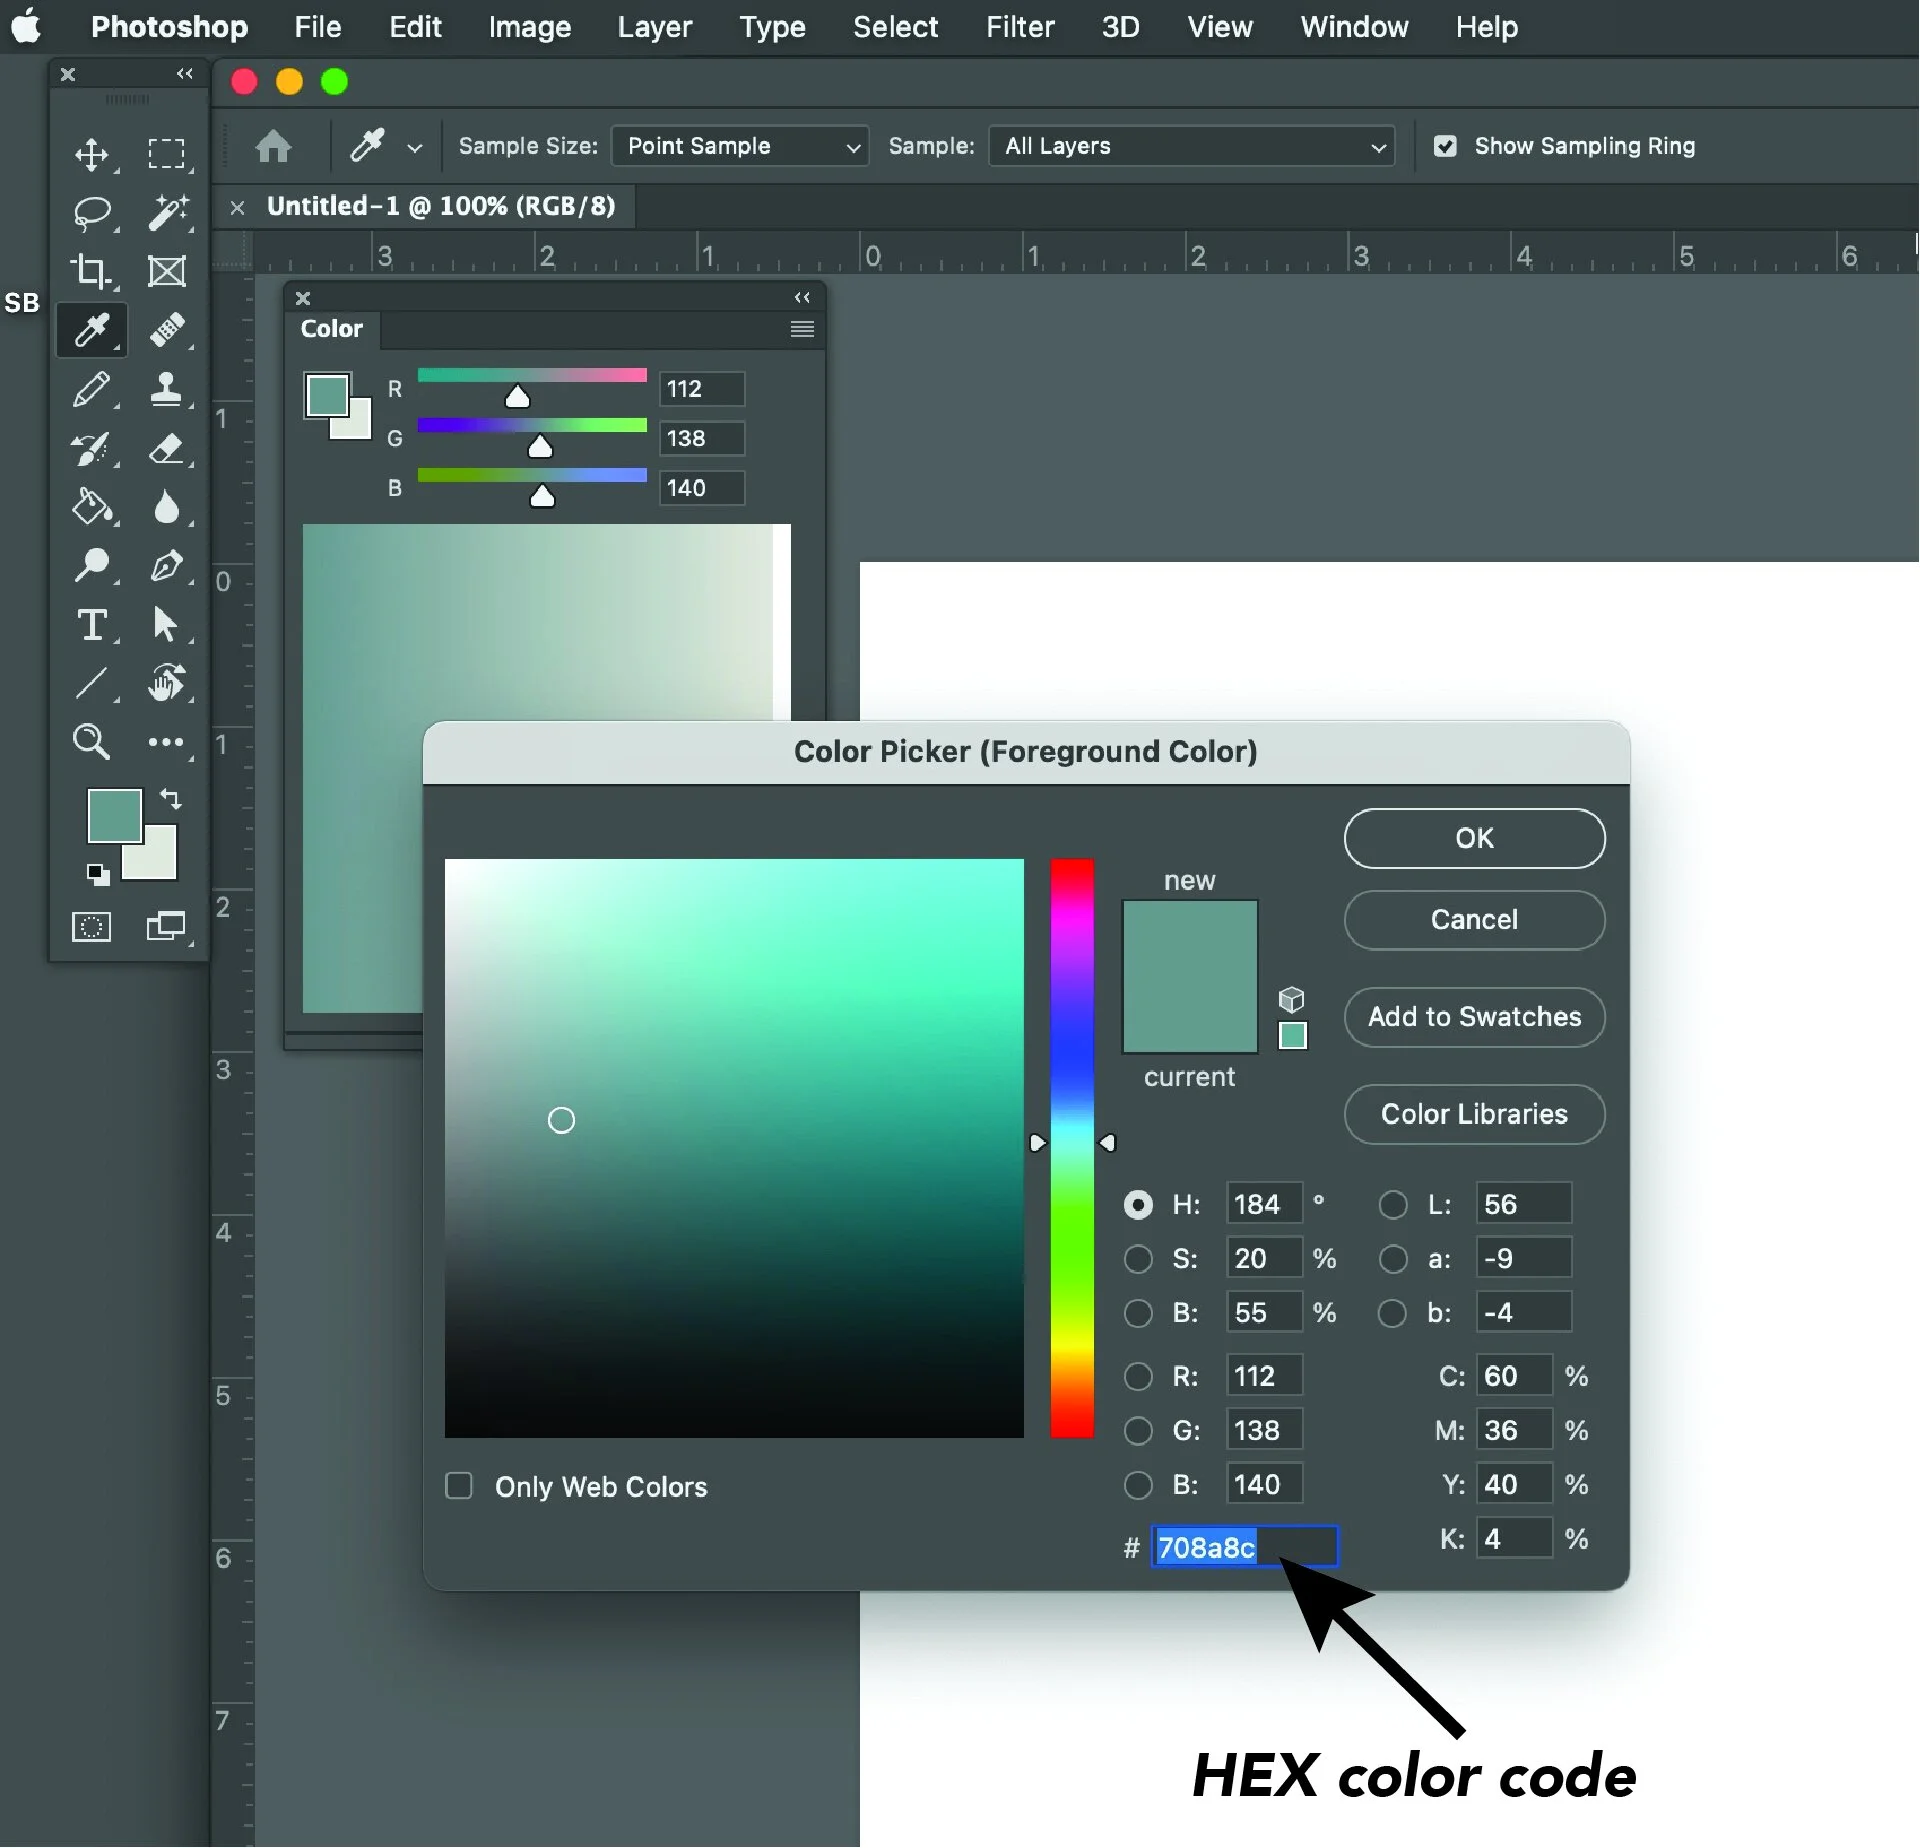Screen dimensions: 1920x1848
Task: Select the Zoom tool
Action: tap(91, 742)
